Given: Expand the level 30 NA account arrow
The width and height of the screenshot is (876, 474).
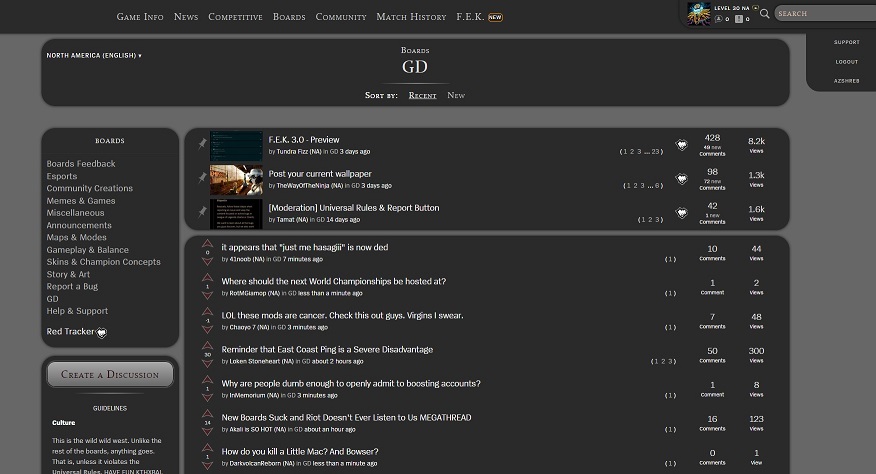Looking at the screenshot, I should 755,8.
